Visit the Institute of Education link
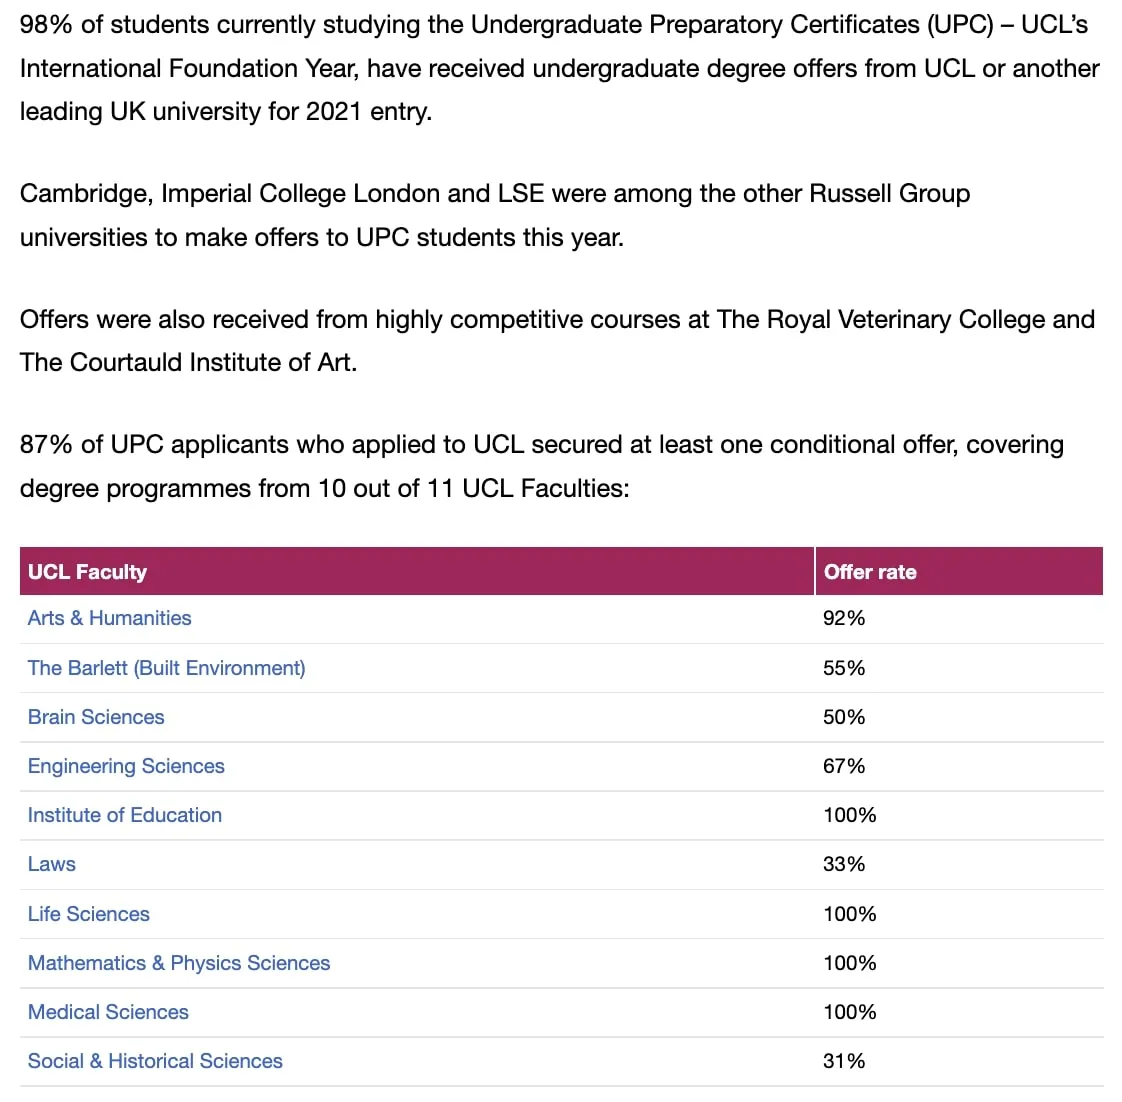The height and width of the screenshot is (1102, 1122). pos(125,815)
